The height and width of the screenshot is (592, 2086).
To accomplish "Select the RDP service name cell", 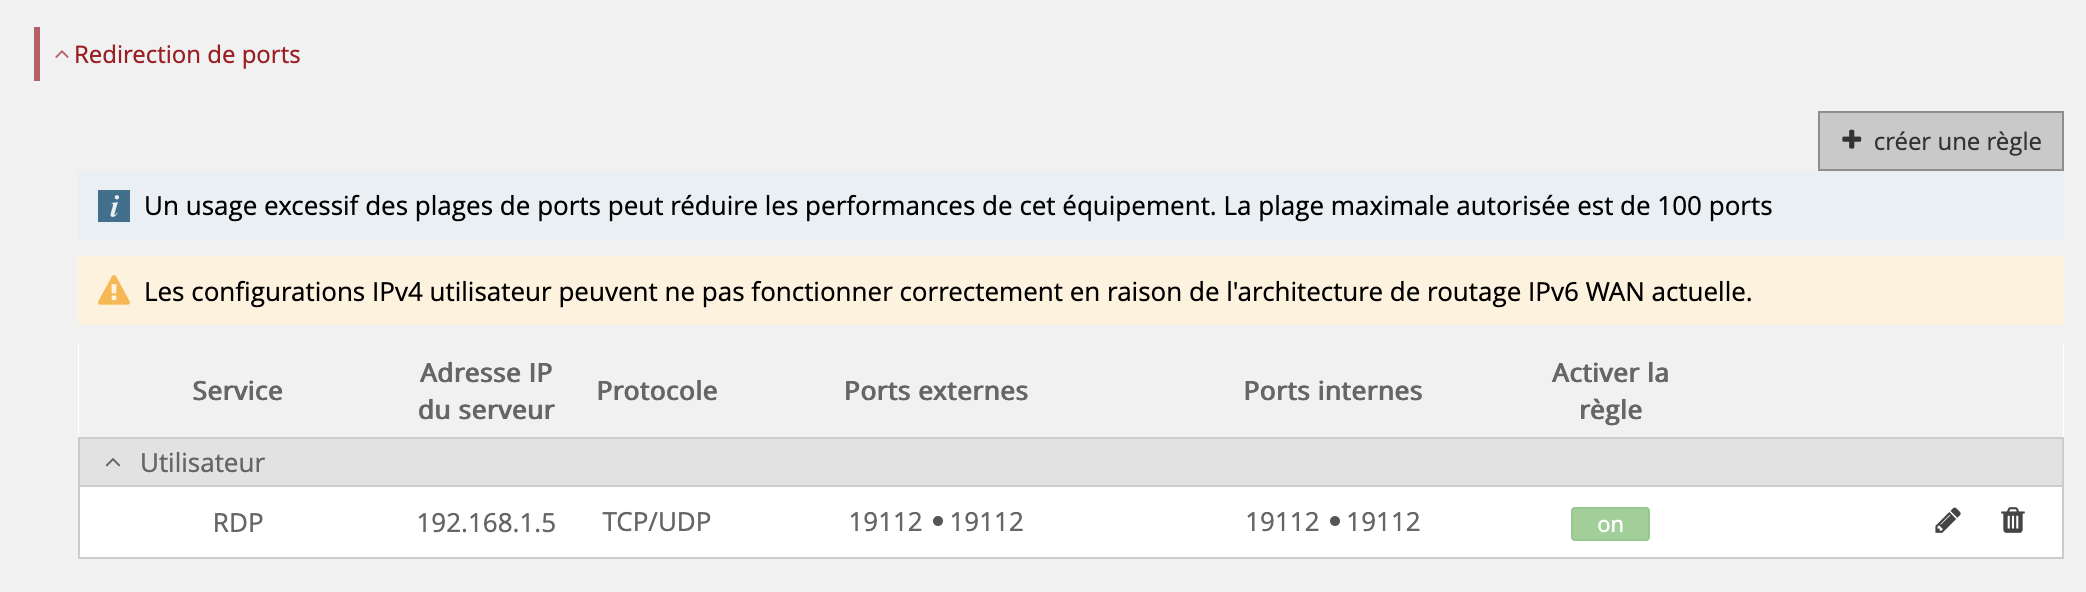I will [x=238, y=523].
